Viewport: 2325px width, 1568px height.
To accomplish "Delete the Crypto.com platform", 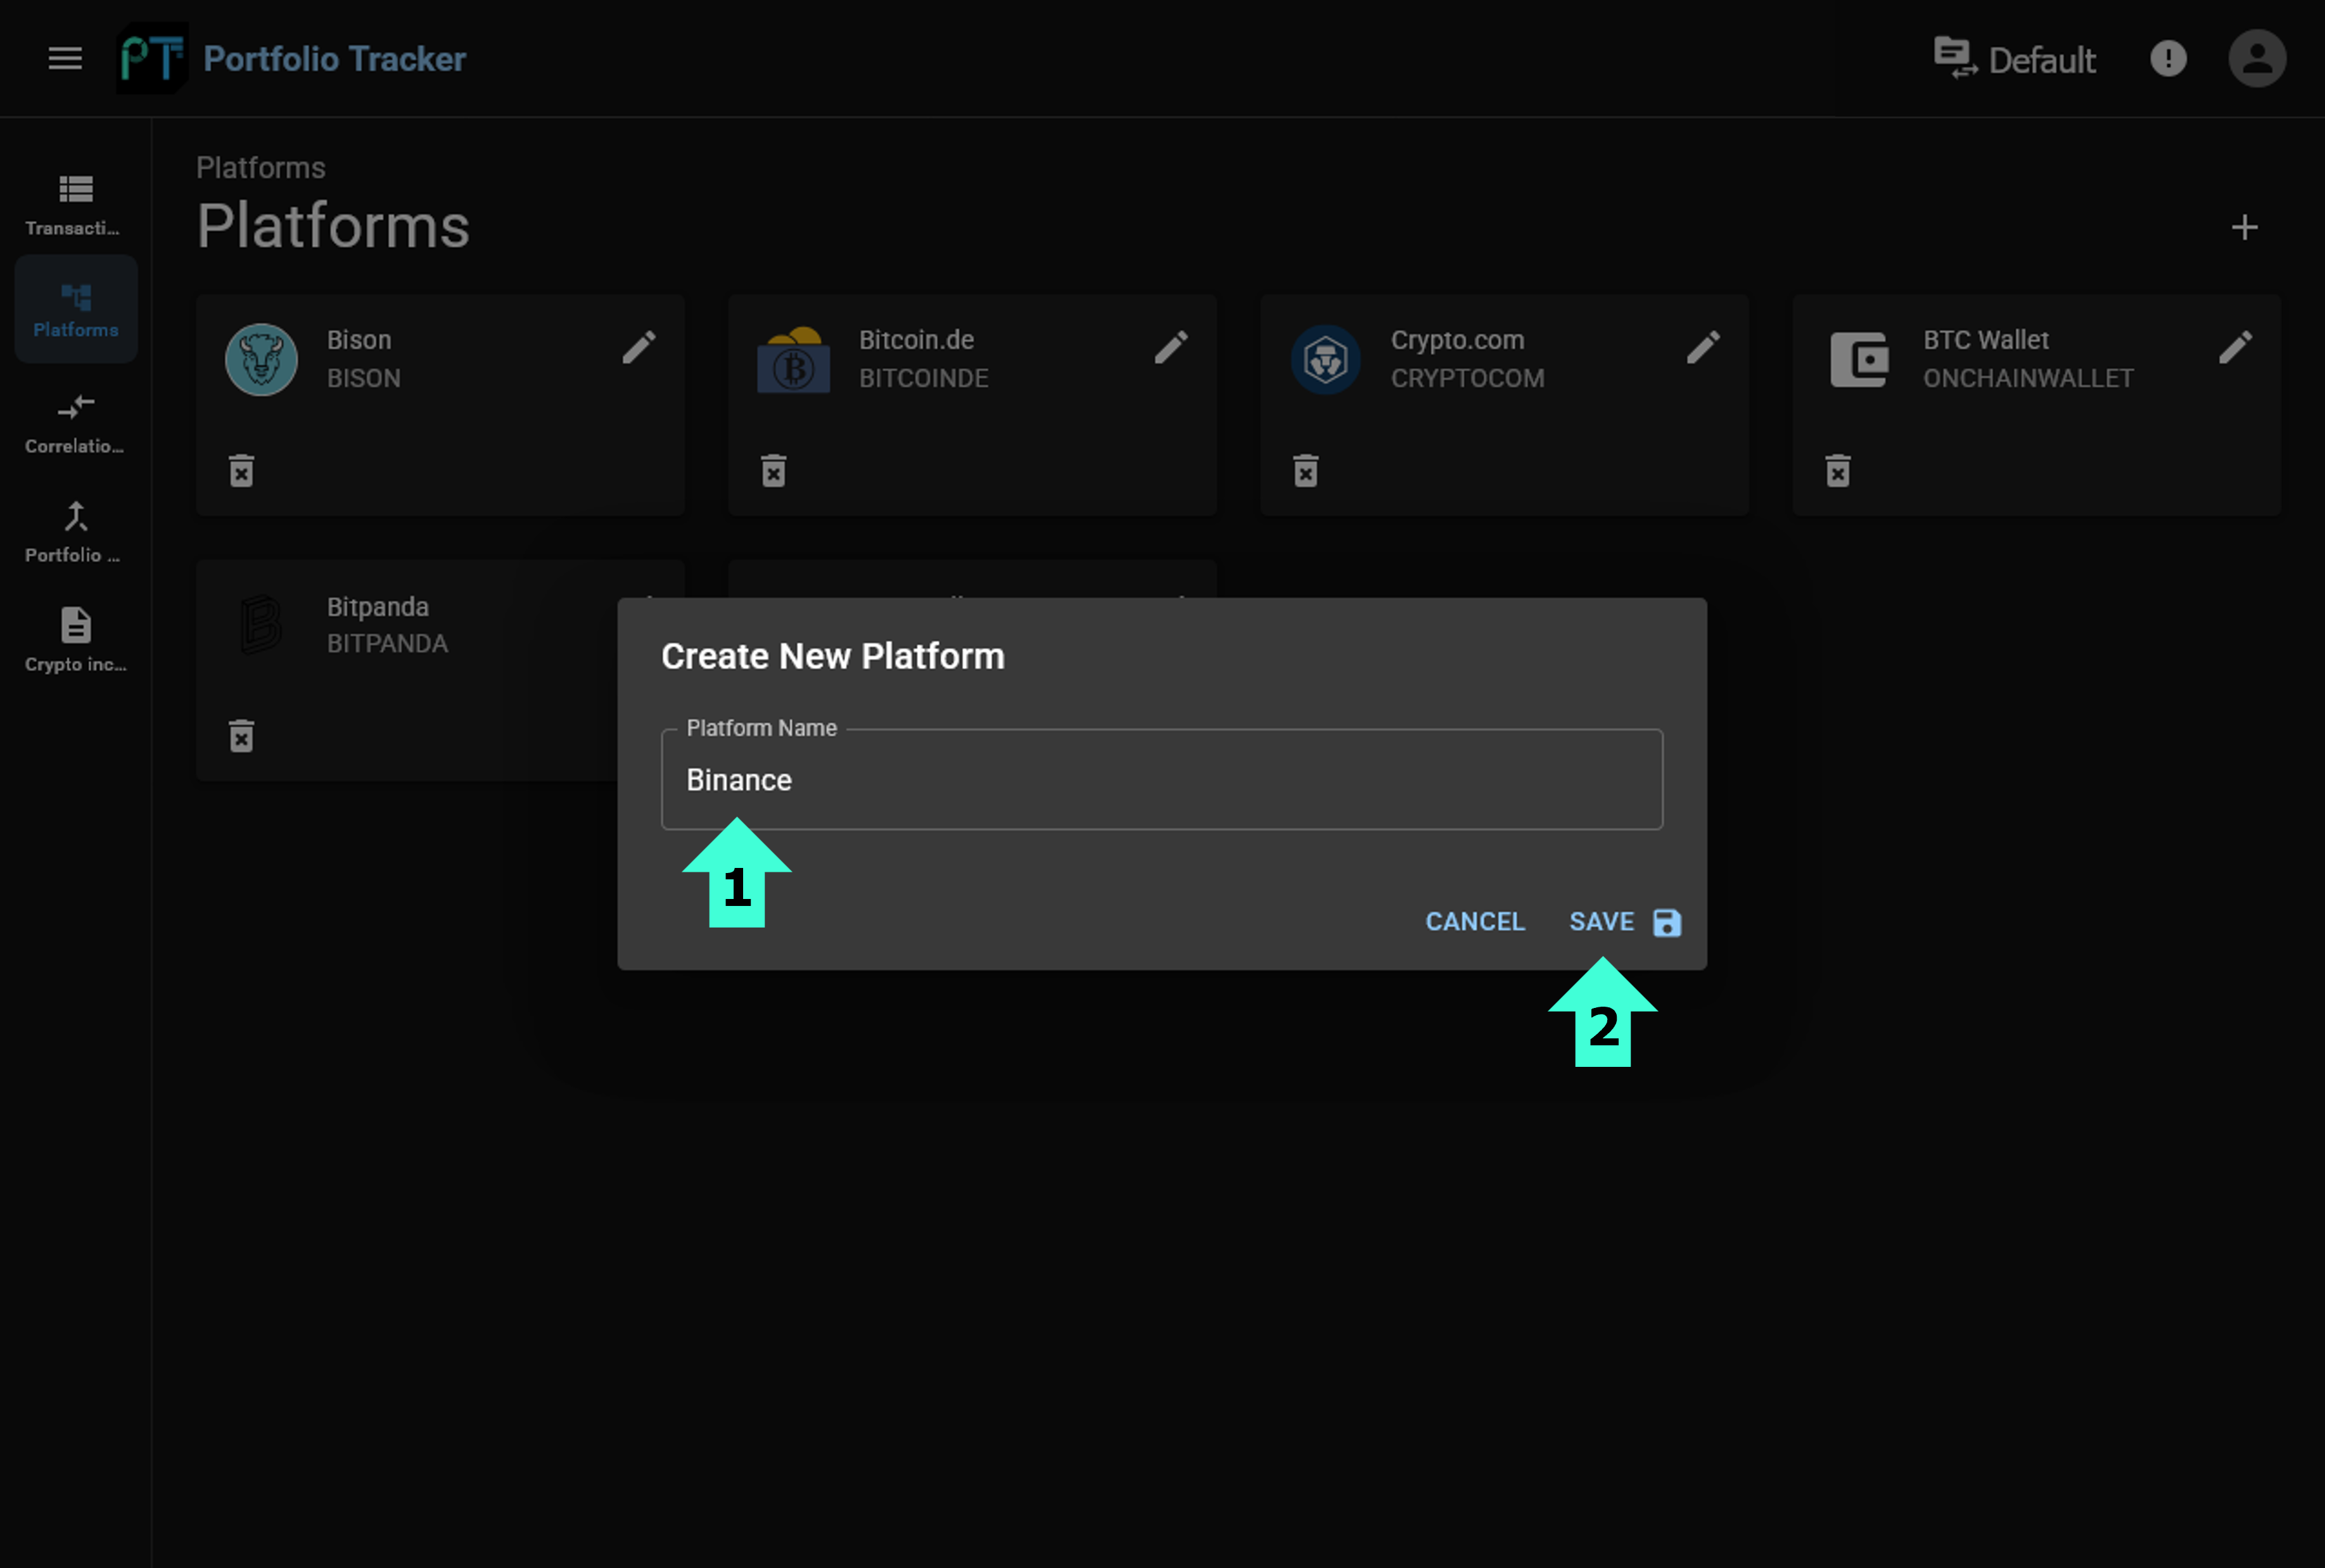I will 1305,470.
